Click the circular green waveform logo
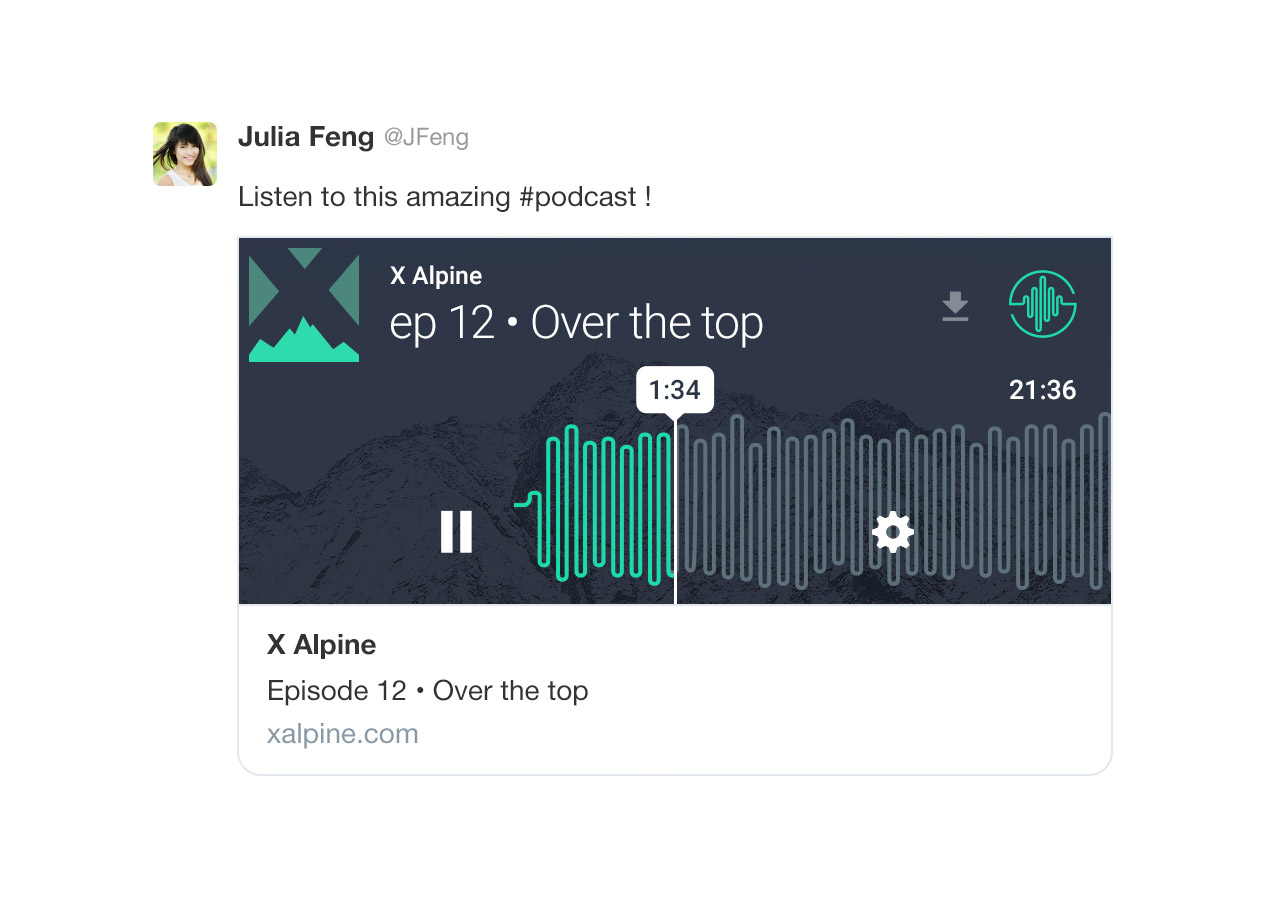 1042,304
